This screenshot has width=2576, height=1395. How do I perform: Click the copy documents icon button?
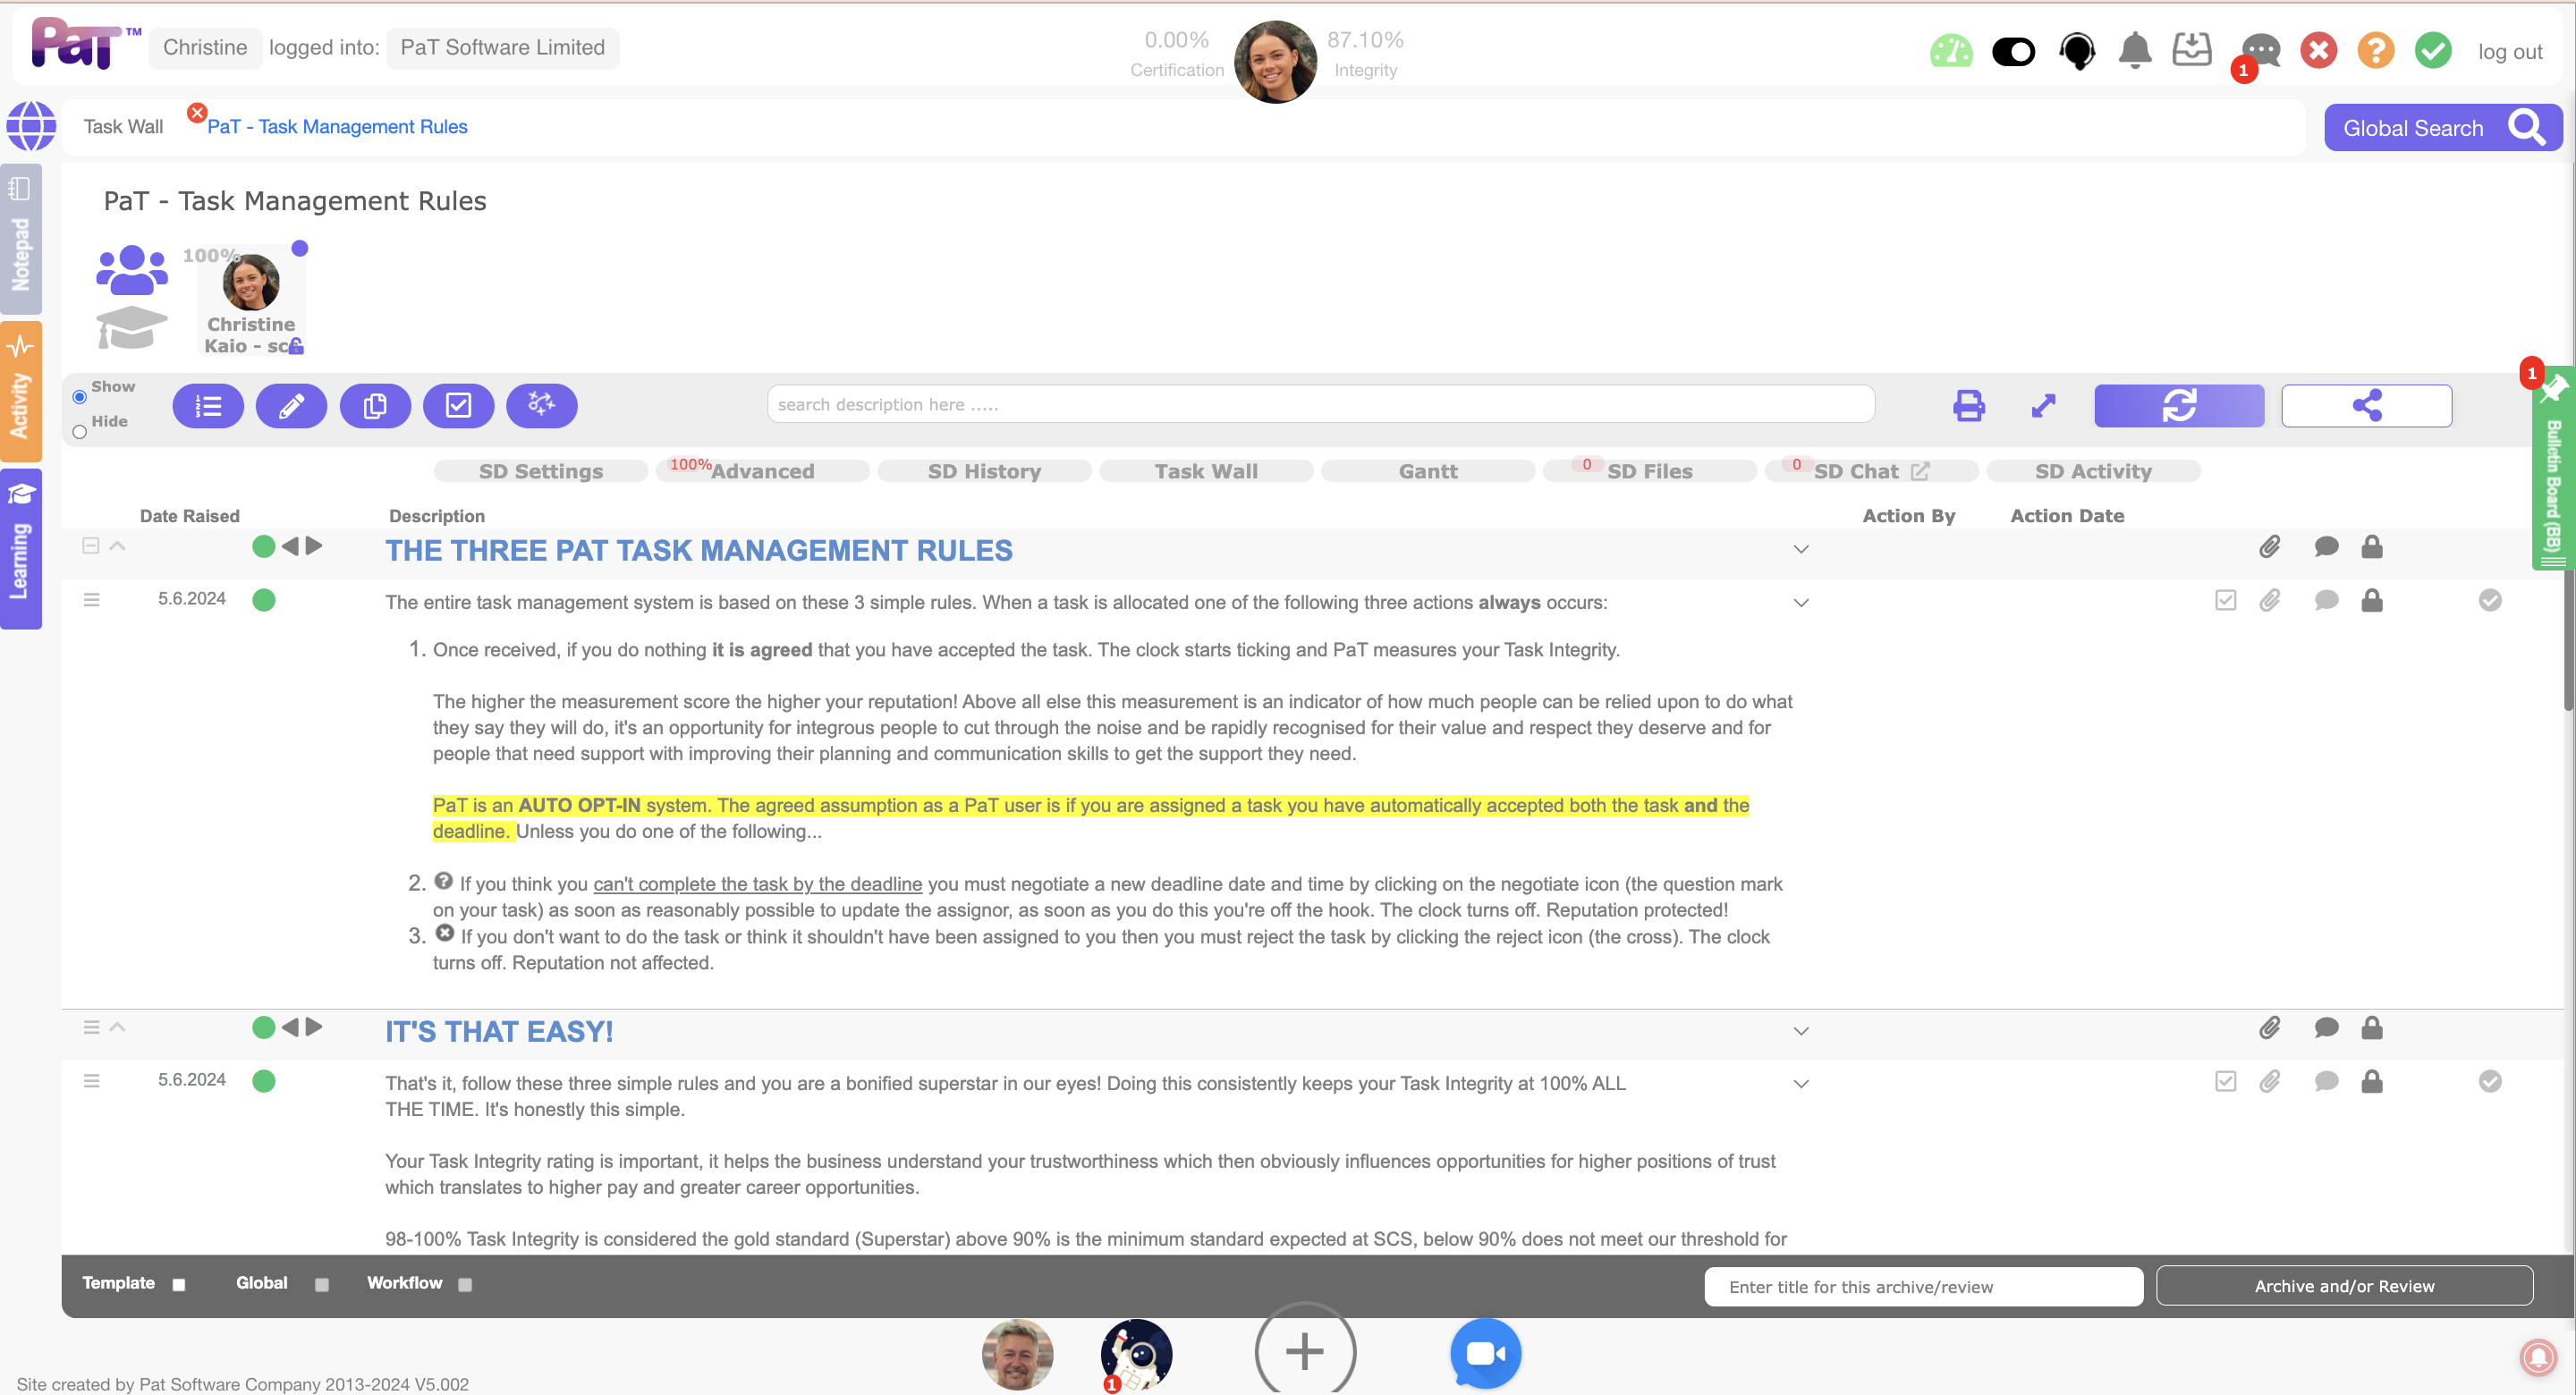click(x=375, y=405)
